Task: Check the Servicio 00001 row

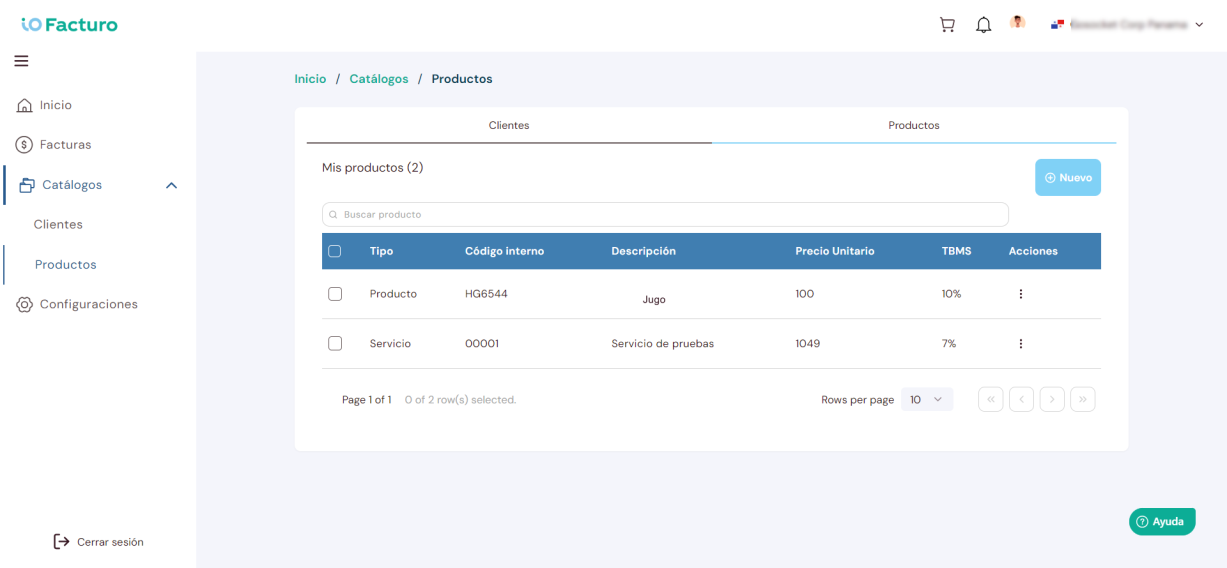Action: [x=335, y=343]
